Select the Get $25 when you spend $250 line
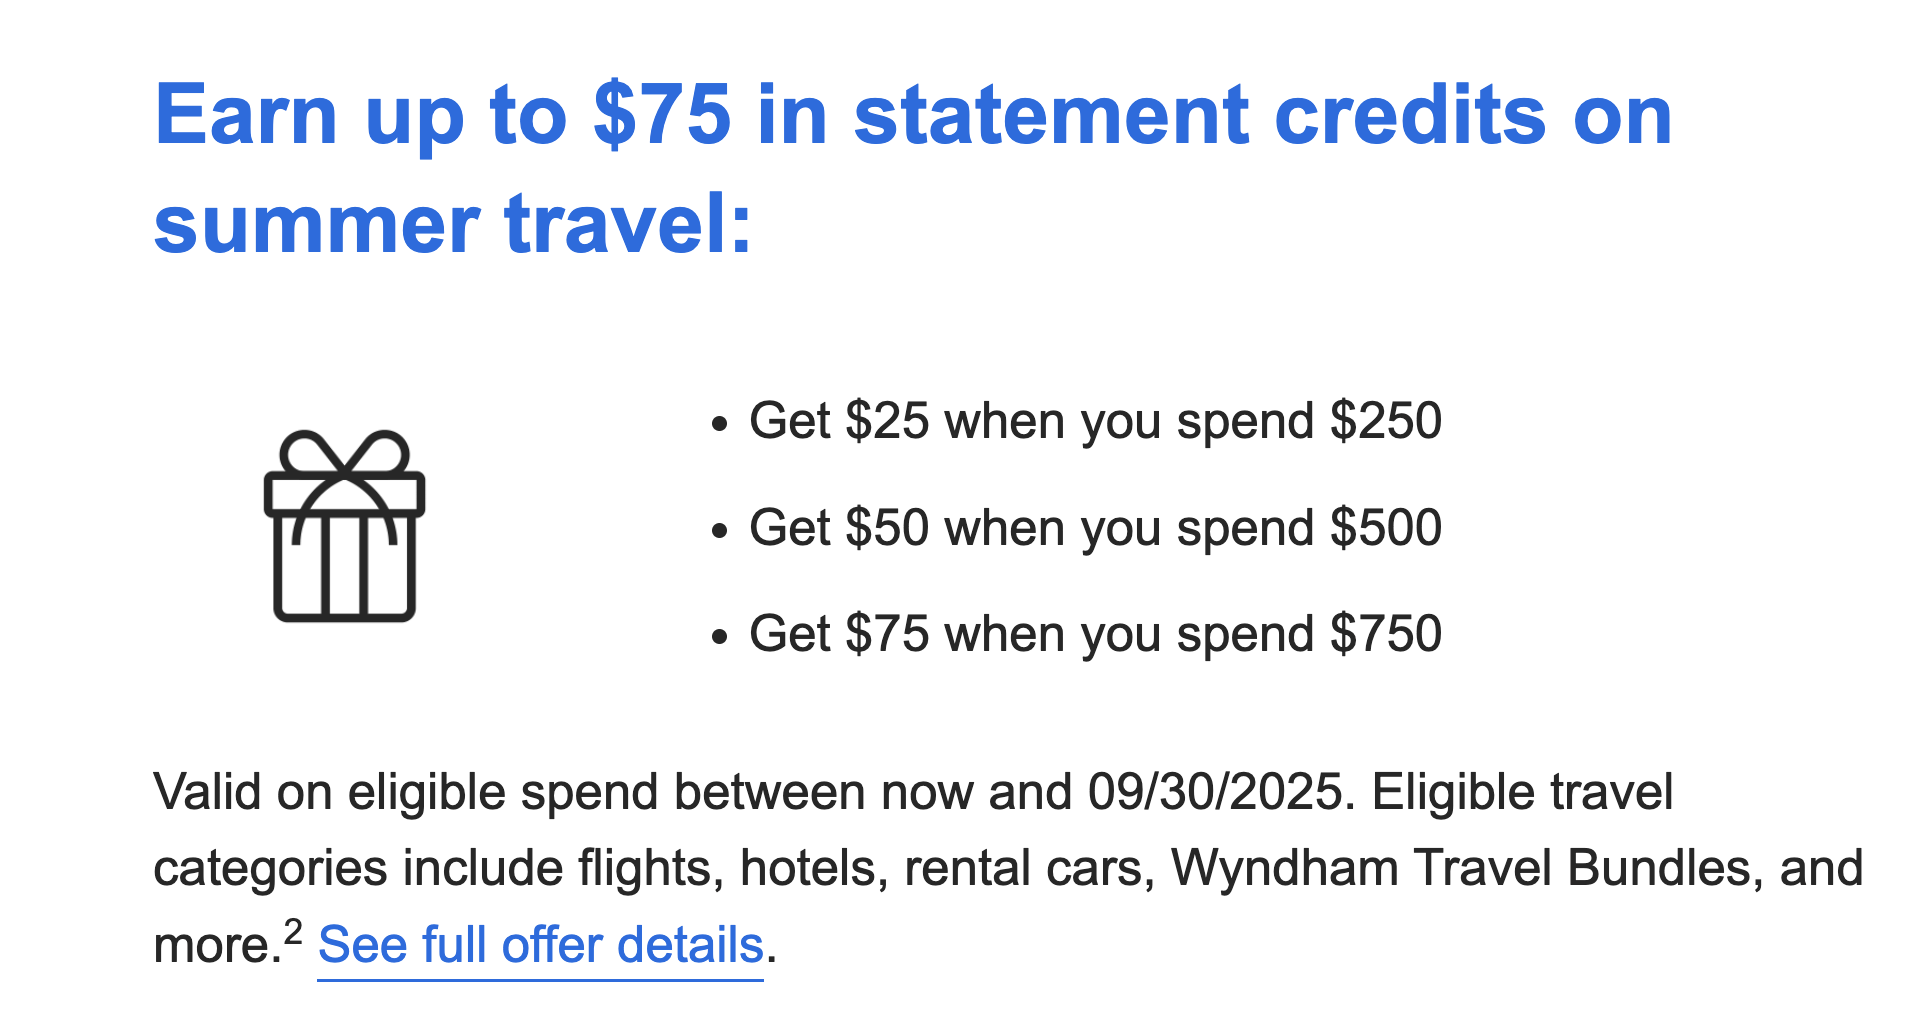 click(x=1095, y=421)
